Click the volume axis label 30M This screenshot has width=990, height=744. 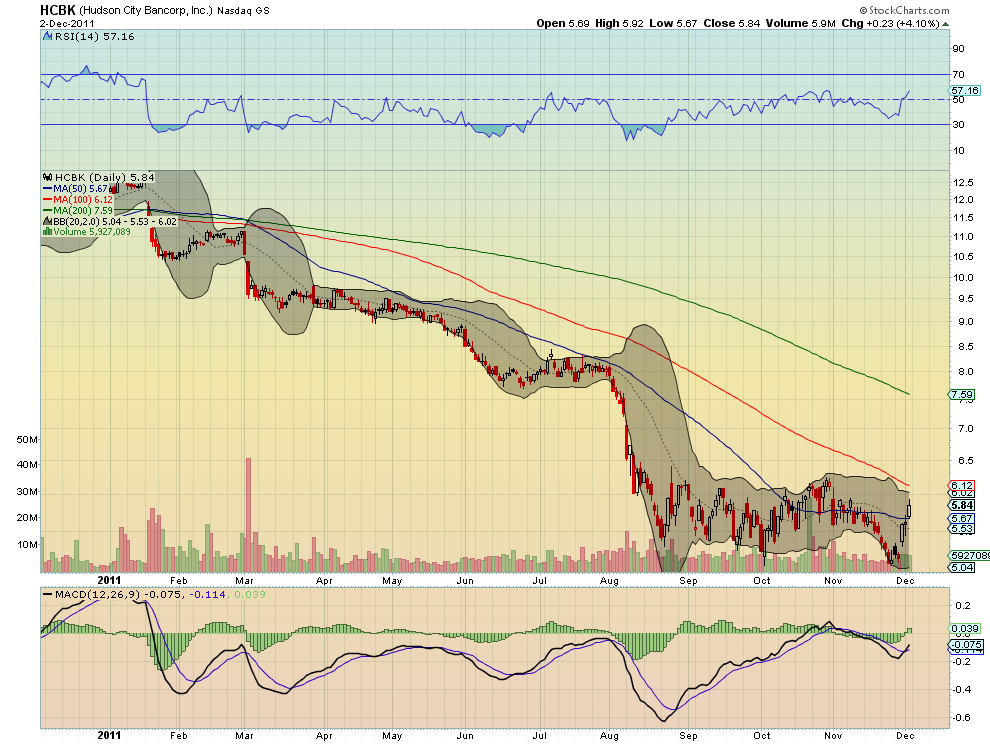click(x=28, y=491)
